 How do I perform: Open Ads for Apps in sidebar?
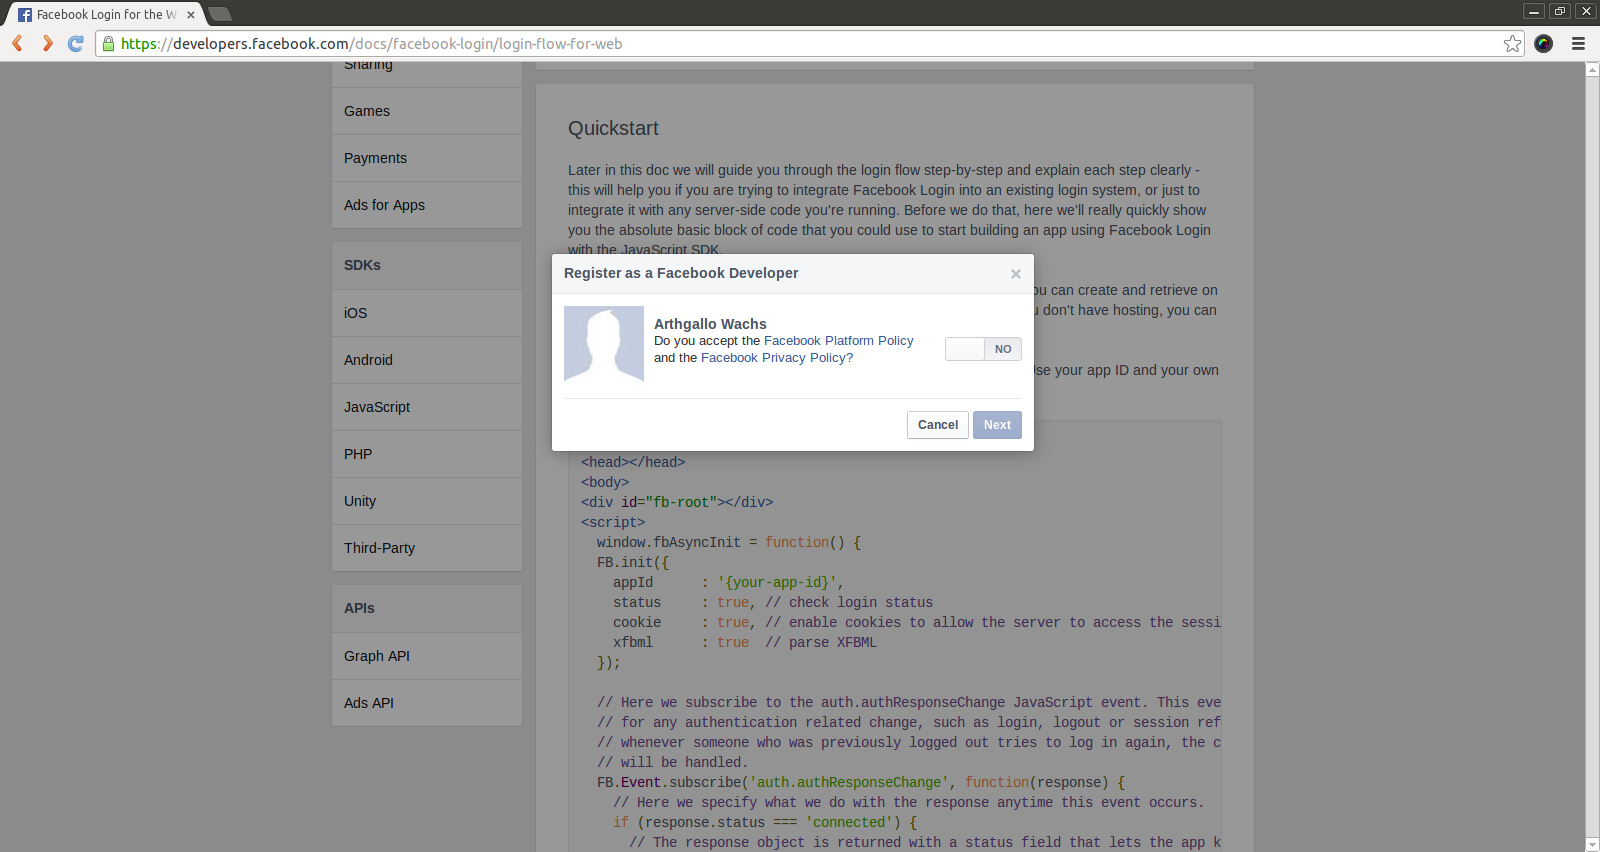tap(427, 205)
